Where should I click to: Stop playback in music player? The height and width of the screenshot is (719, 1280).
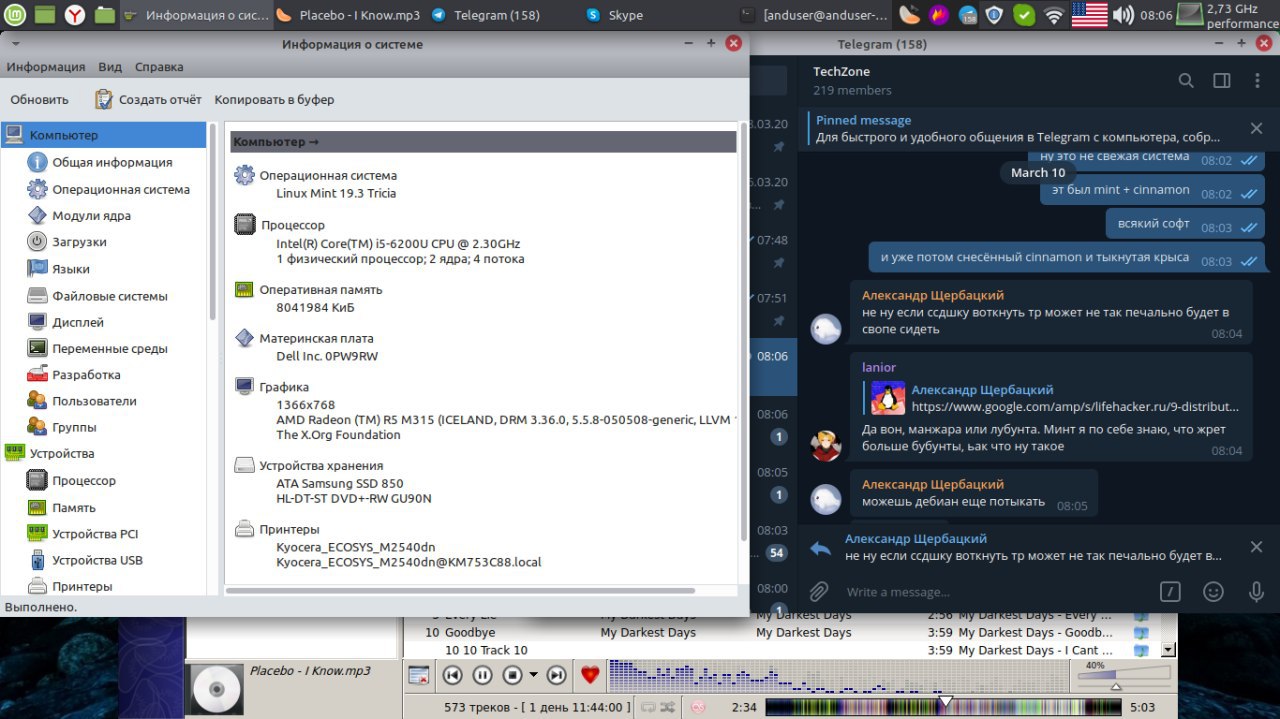(x=512, y=675)
